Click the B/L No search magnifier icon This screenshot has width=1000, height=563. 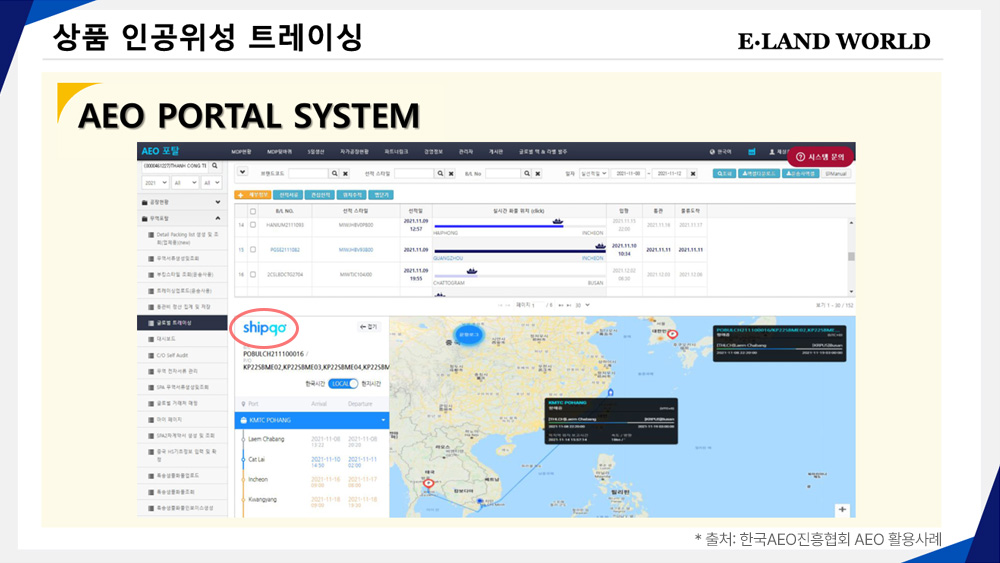pos(527,173)
